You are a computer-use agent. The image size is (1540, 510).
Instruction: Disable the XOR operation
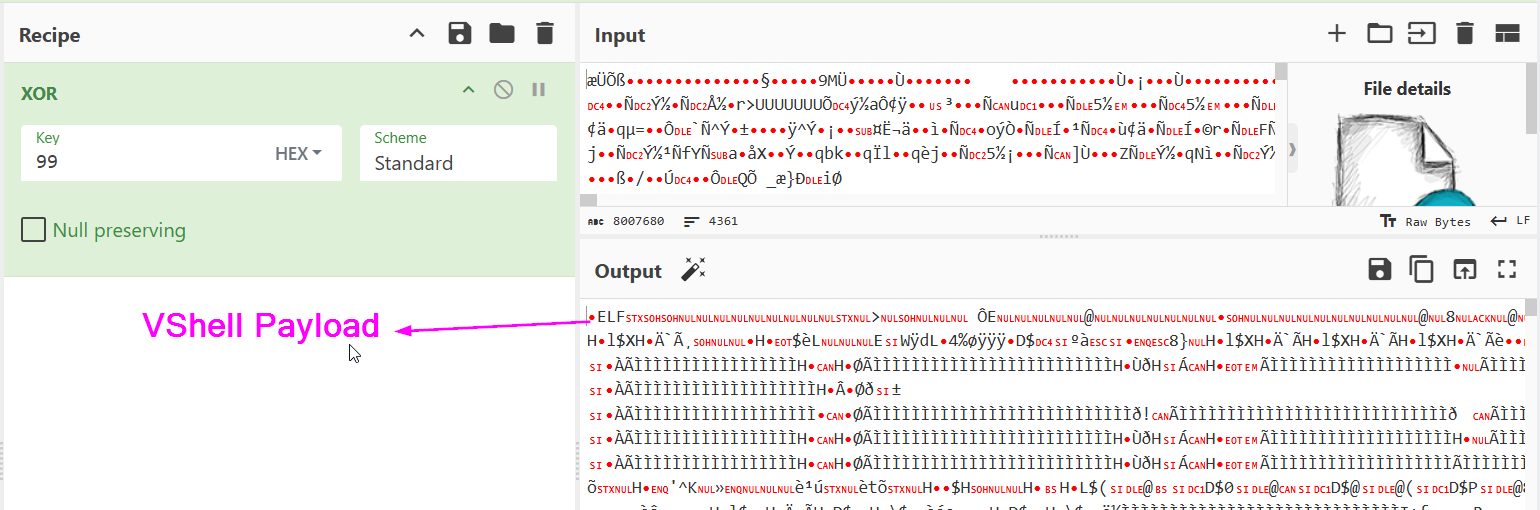[504, 90]
